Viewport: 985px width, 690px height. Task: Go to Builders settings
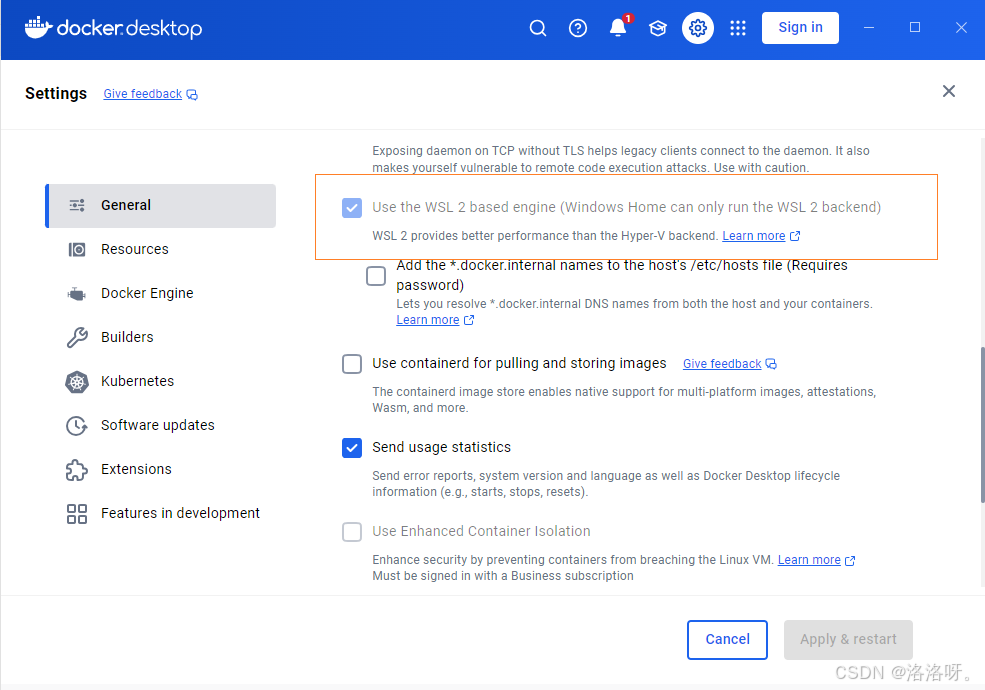[x=161, y=337]
